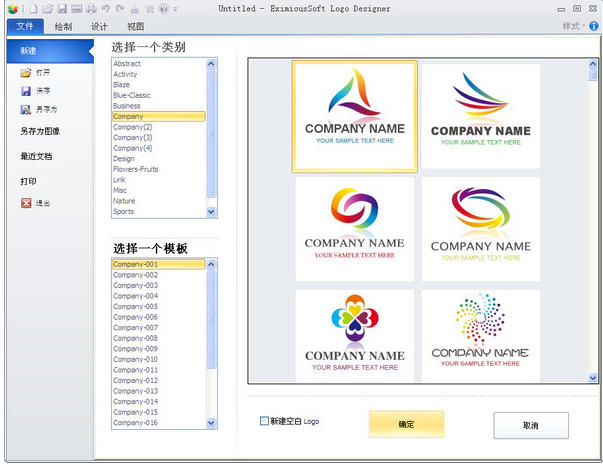Select 新建 in the file sidebar
The height and width of the screenshot is (465, 603).
pos(50,51)
